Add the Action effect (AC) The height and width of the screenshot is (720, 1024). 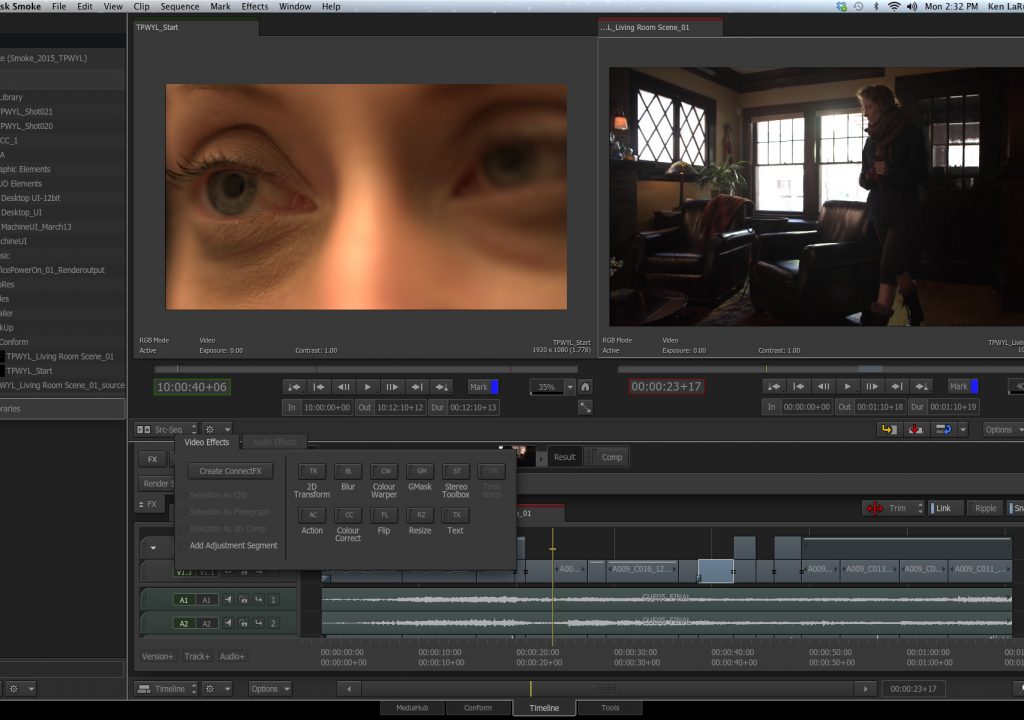tap(312, 515)
